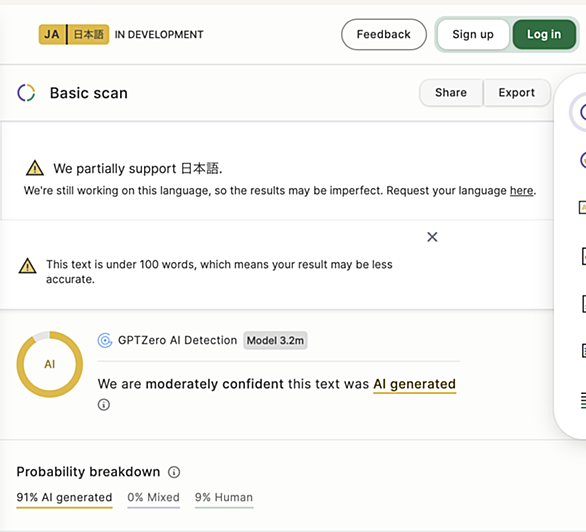Image resolution: width=586 pixels, height=532 pixels.
Task: Click the 日本語 language badge
Action: 89,34
